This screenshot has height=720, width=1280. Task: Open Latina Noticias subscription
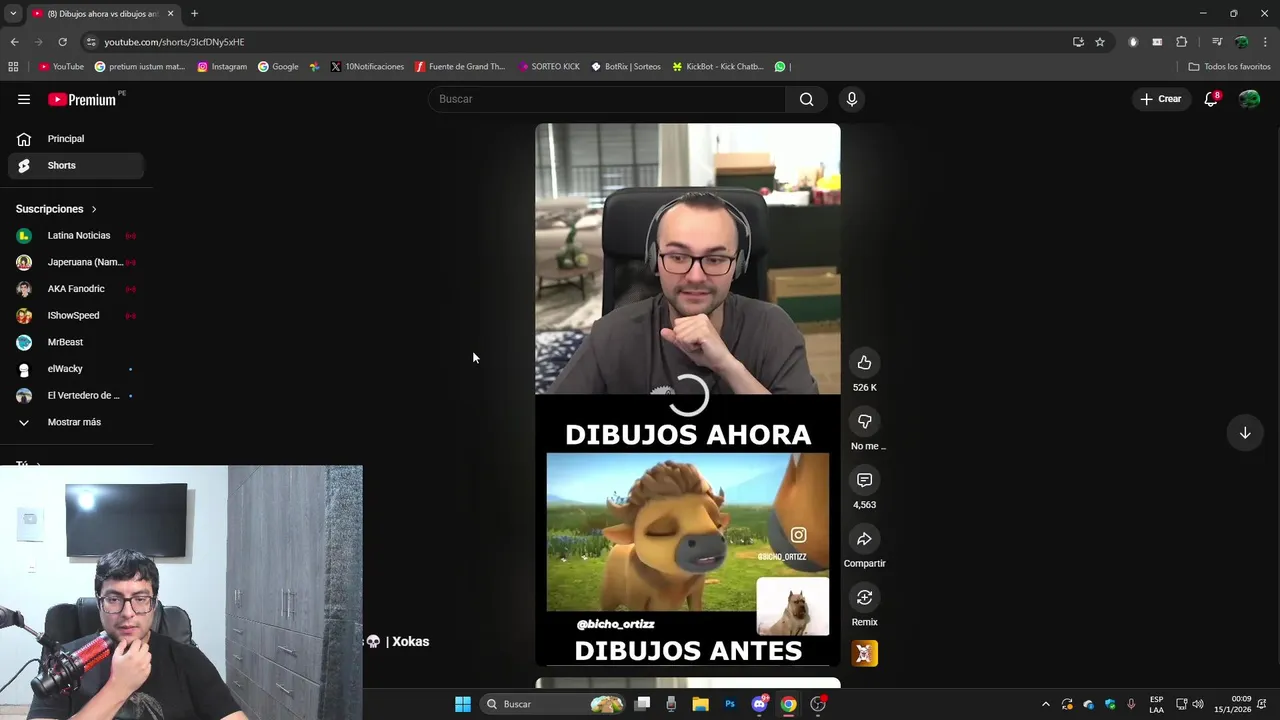(x=76, y=236)
